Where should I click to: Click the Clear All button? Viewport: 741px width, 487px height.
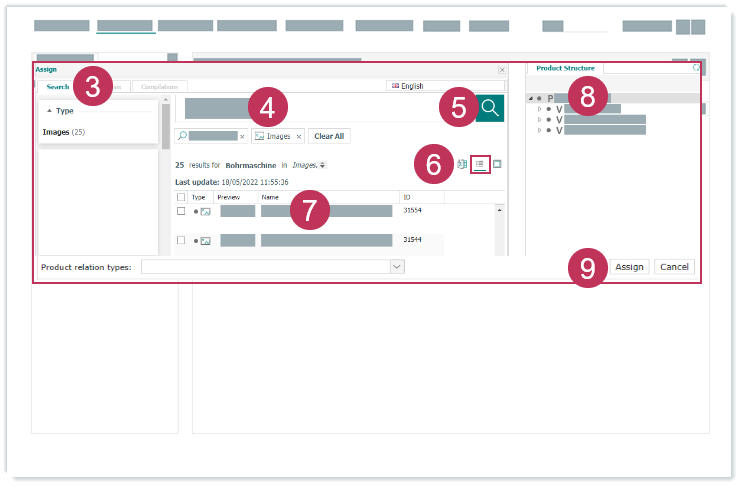(329, 136)
